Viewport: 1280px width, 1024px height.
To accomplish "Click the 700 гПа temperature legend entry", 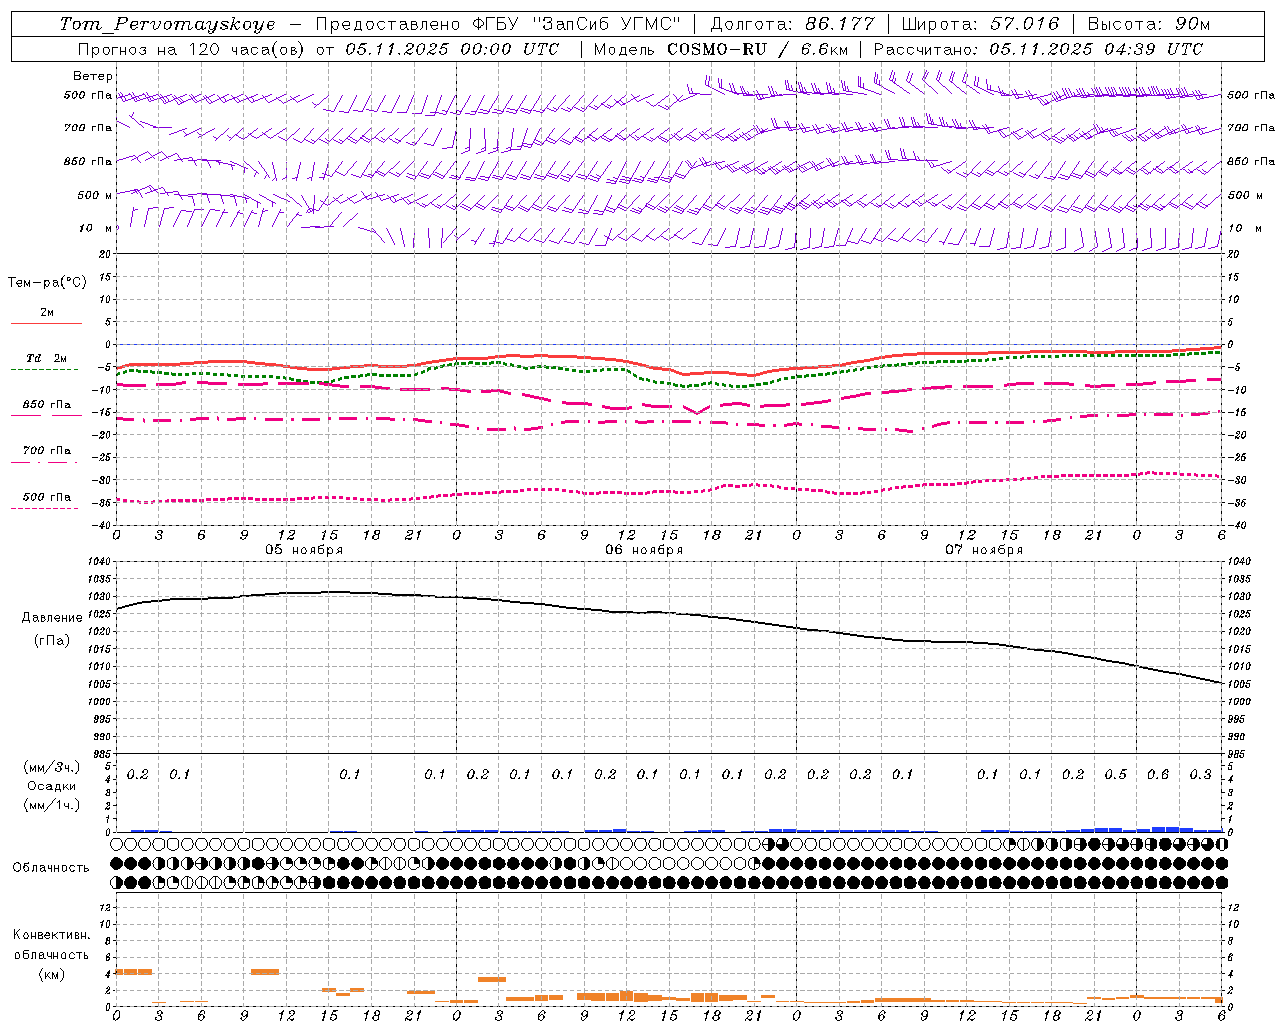I will click(x=47, y=450).
